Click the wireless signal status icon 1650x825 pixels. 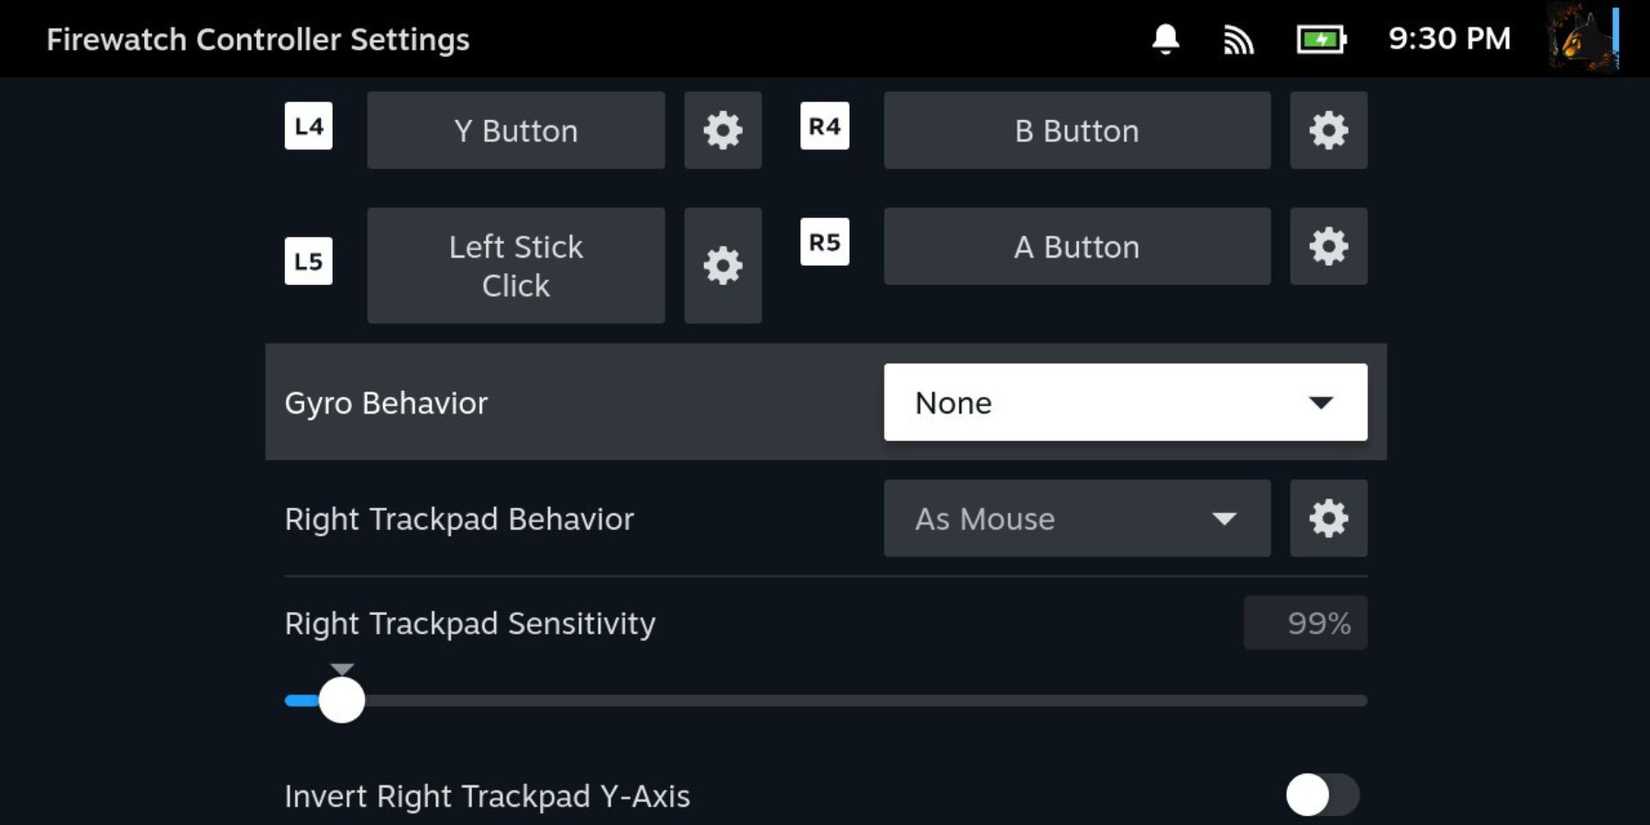pos(1237,39)
